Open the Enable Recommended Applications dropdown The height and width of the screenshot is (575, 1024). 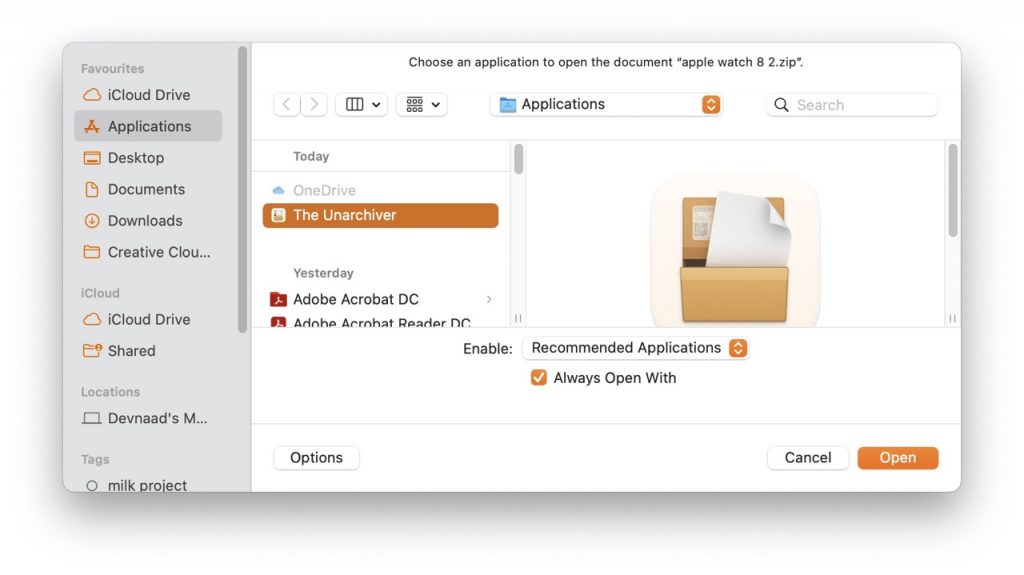[x=635, y=348]
